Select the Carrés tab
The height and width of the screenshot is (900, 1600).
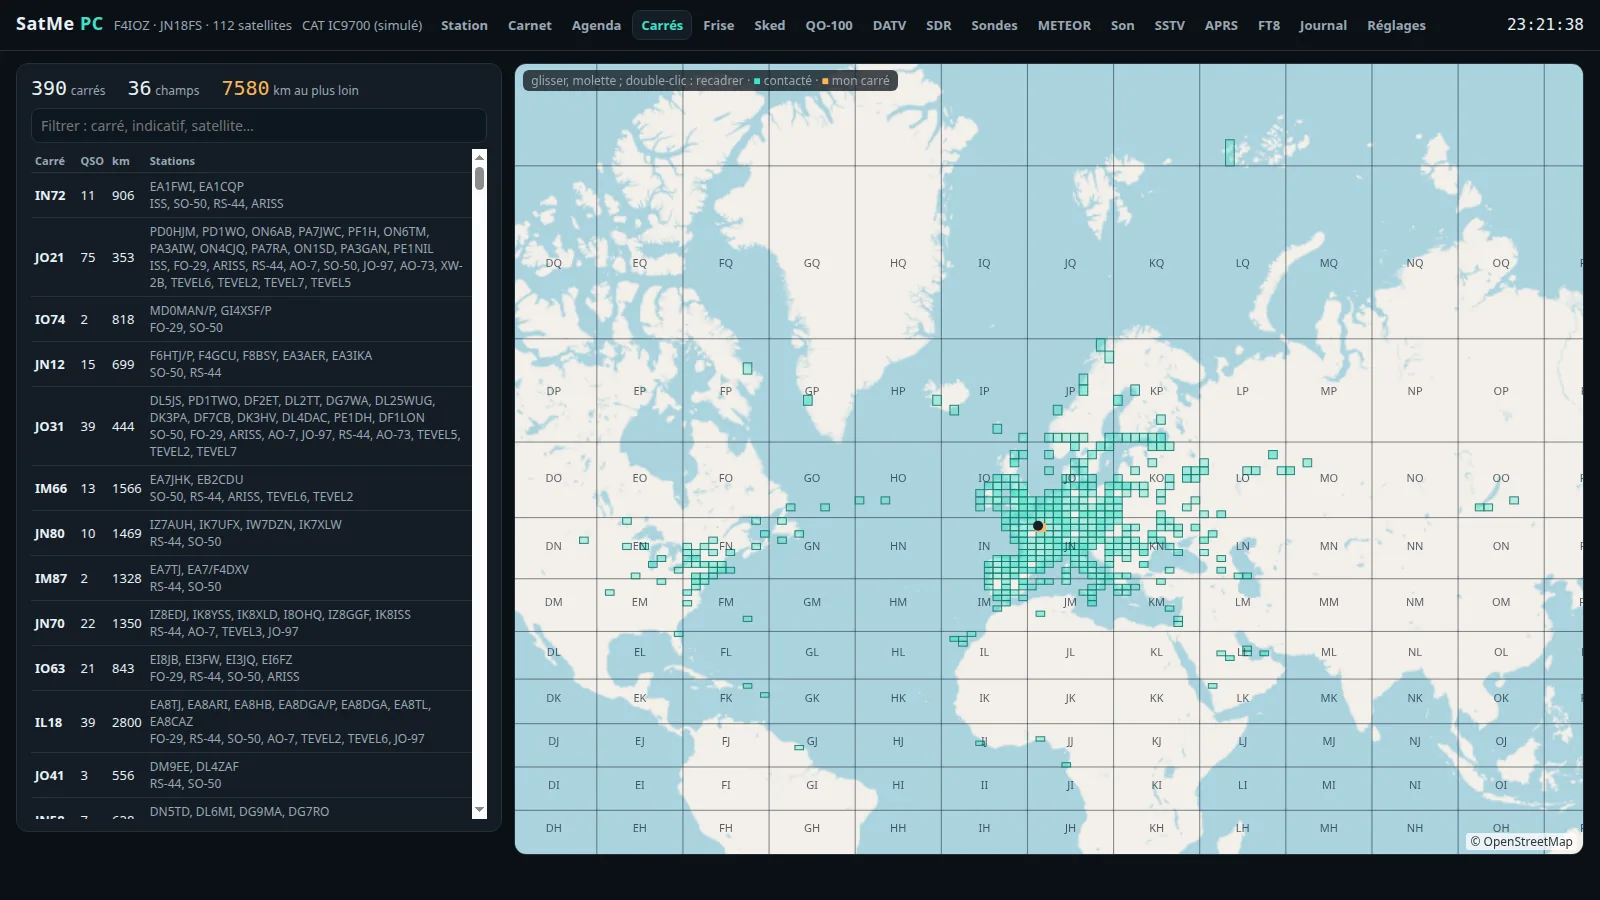[662, 25]
